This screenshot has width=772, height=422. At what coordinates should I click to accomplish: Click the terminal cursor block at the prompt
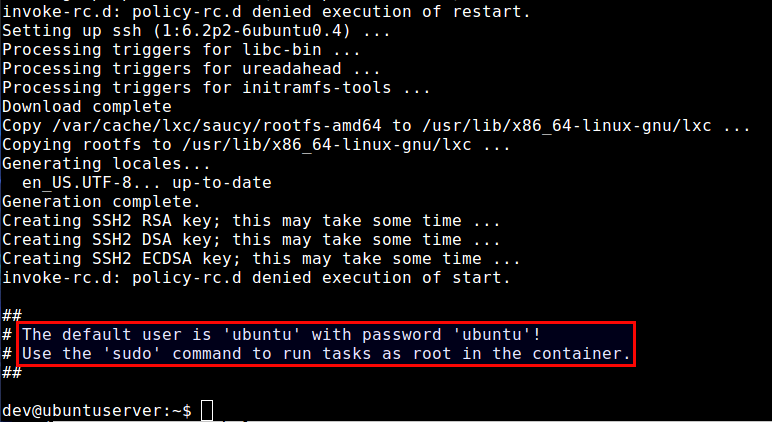(x=207, y=411)
